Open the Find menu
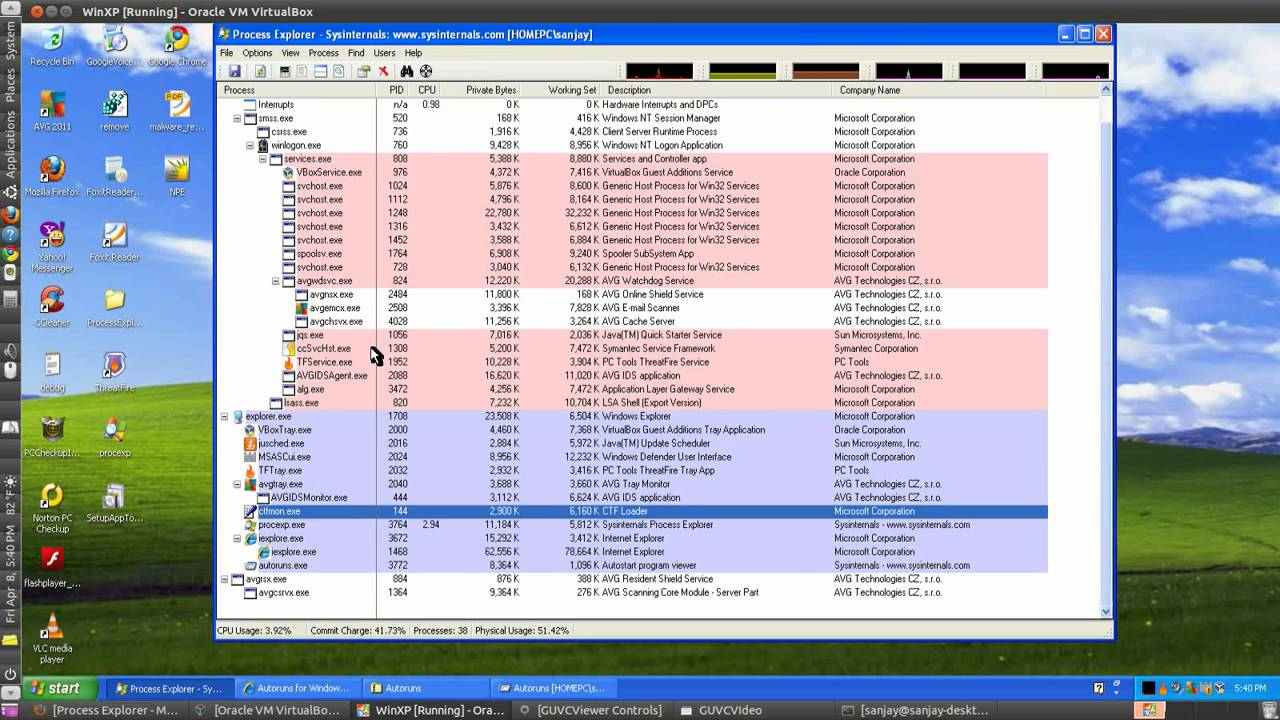Screen dimensions: 1280x720 coord(356,53)
